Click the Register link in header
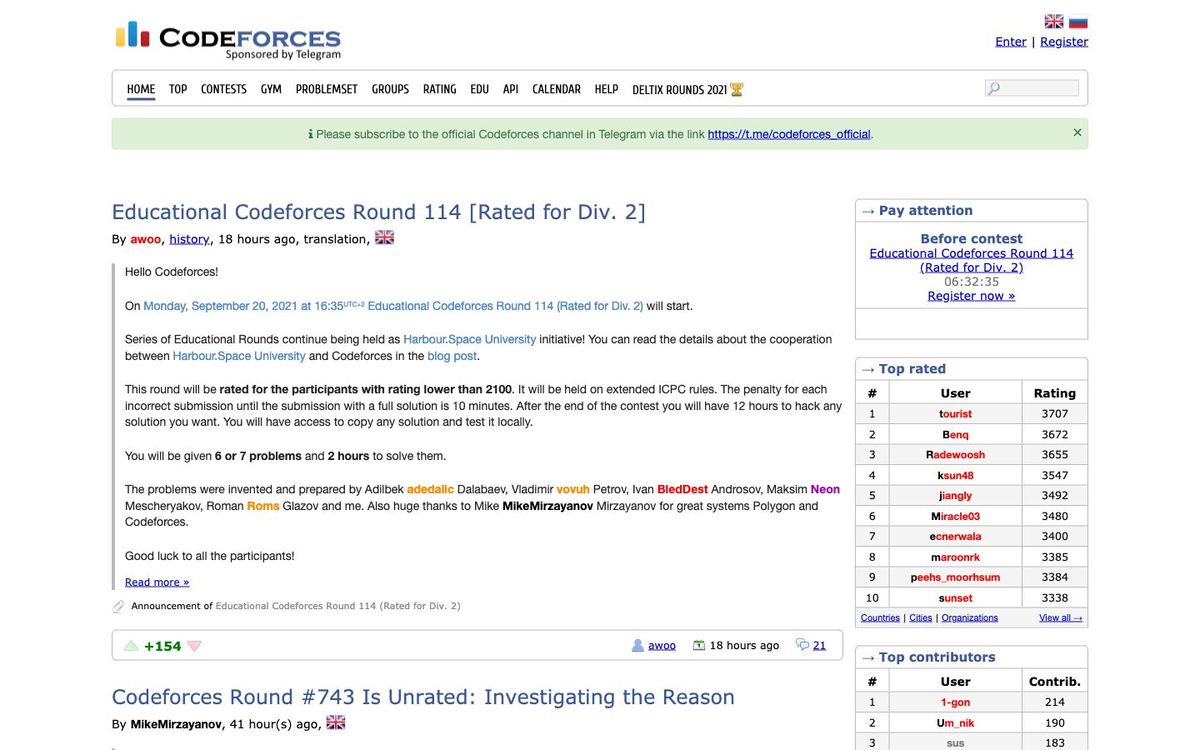This screenshot has height=750, width=1200. (x=1064, y=41)
